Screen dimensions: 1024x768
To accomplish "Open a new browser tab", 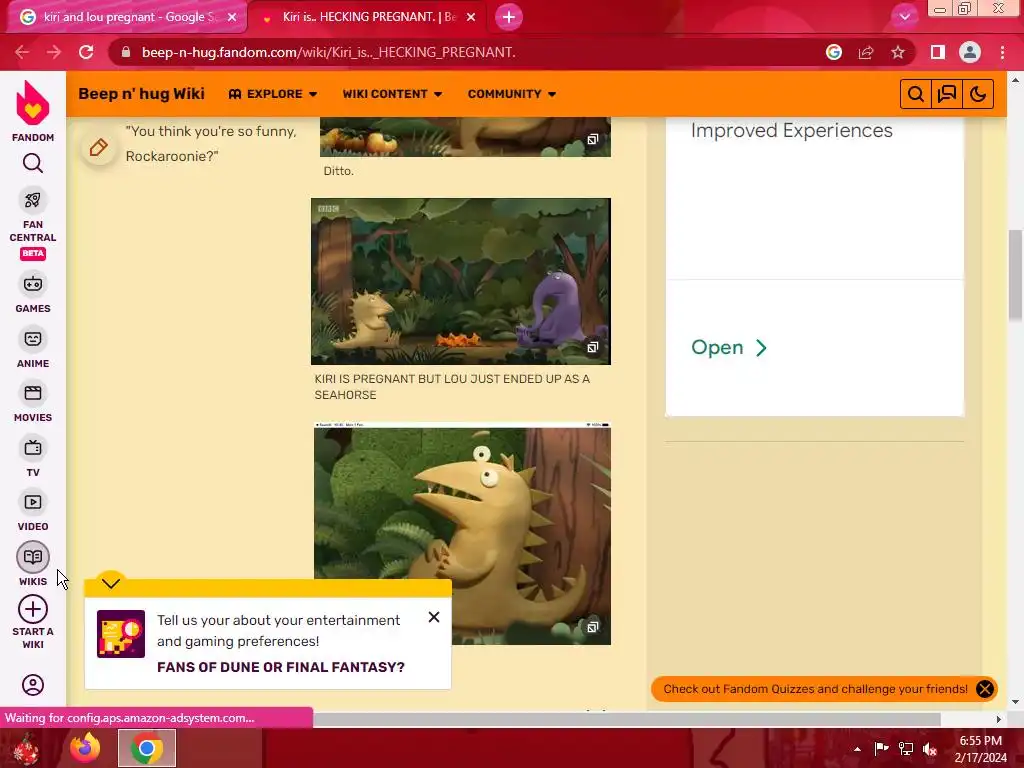I will [509, 17].
